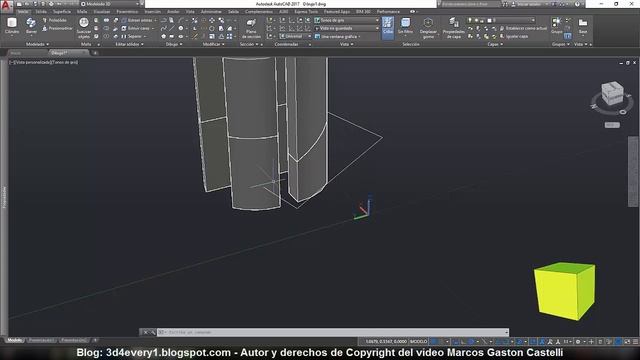Image resolution: width=640 pixels, height=360 pixels.
Task: Click Establecer como actual layer button
Action: [x=523, y=28]
